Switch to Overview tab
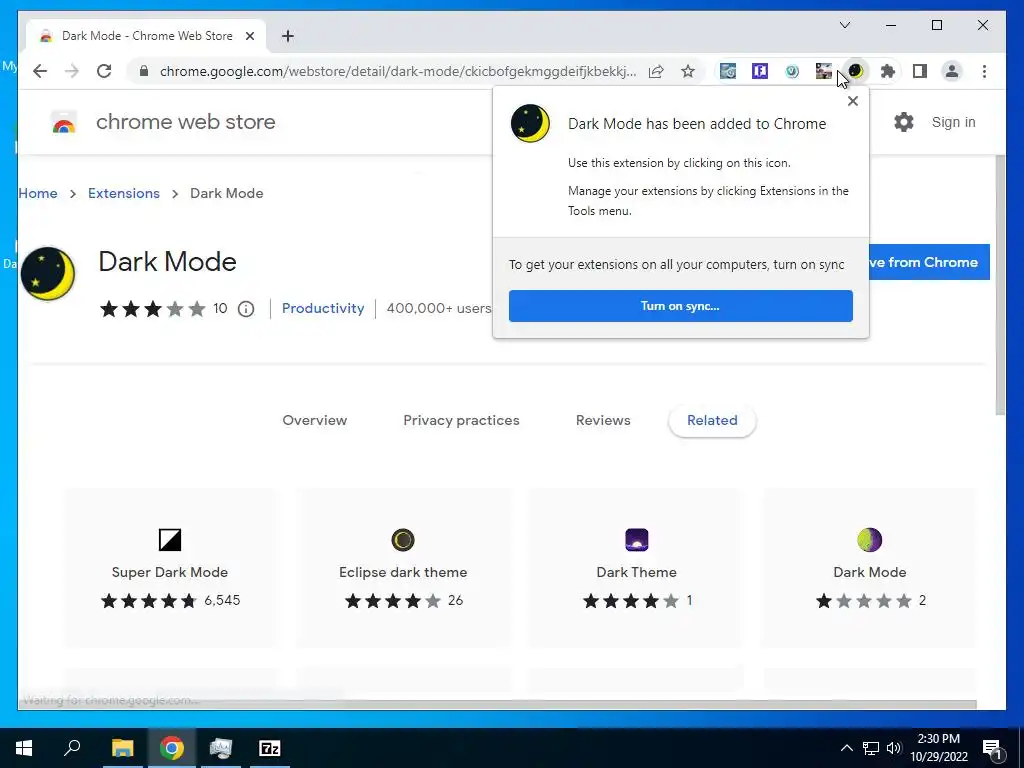This screenshot has height=768, width=1024. click(315, 421)
